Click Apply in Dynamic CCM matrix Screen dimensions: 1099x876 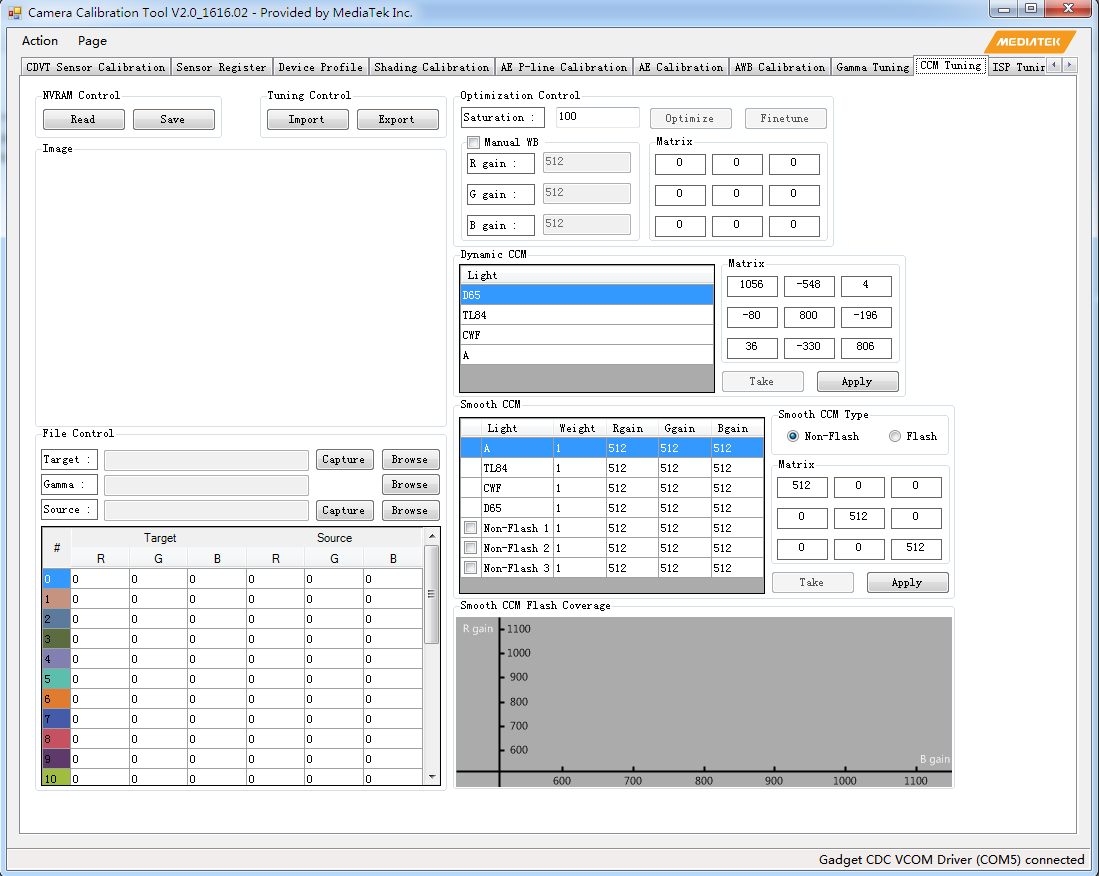point(857,381)
